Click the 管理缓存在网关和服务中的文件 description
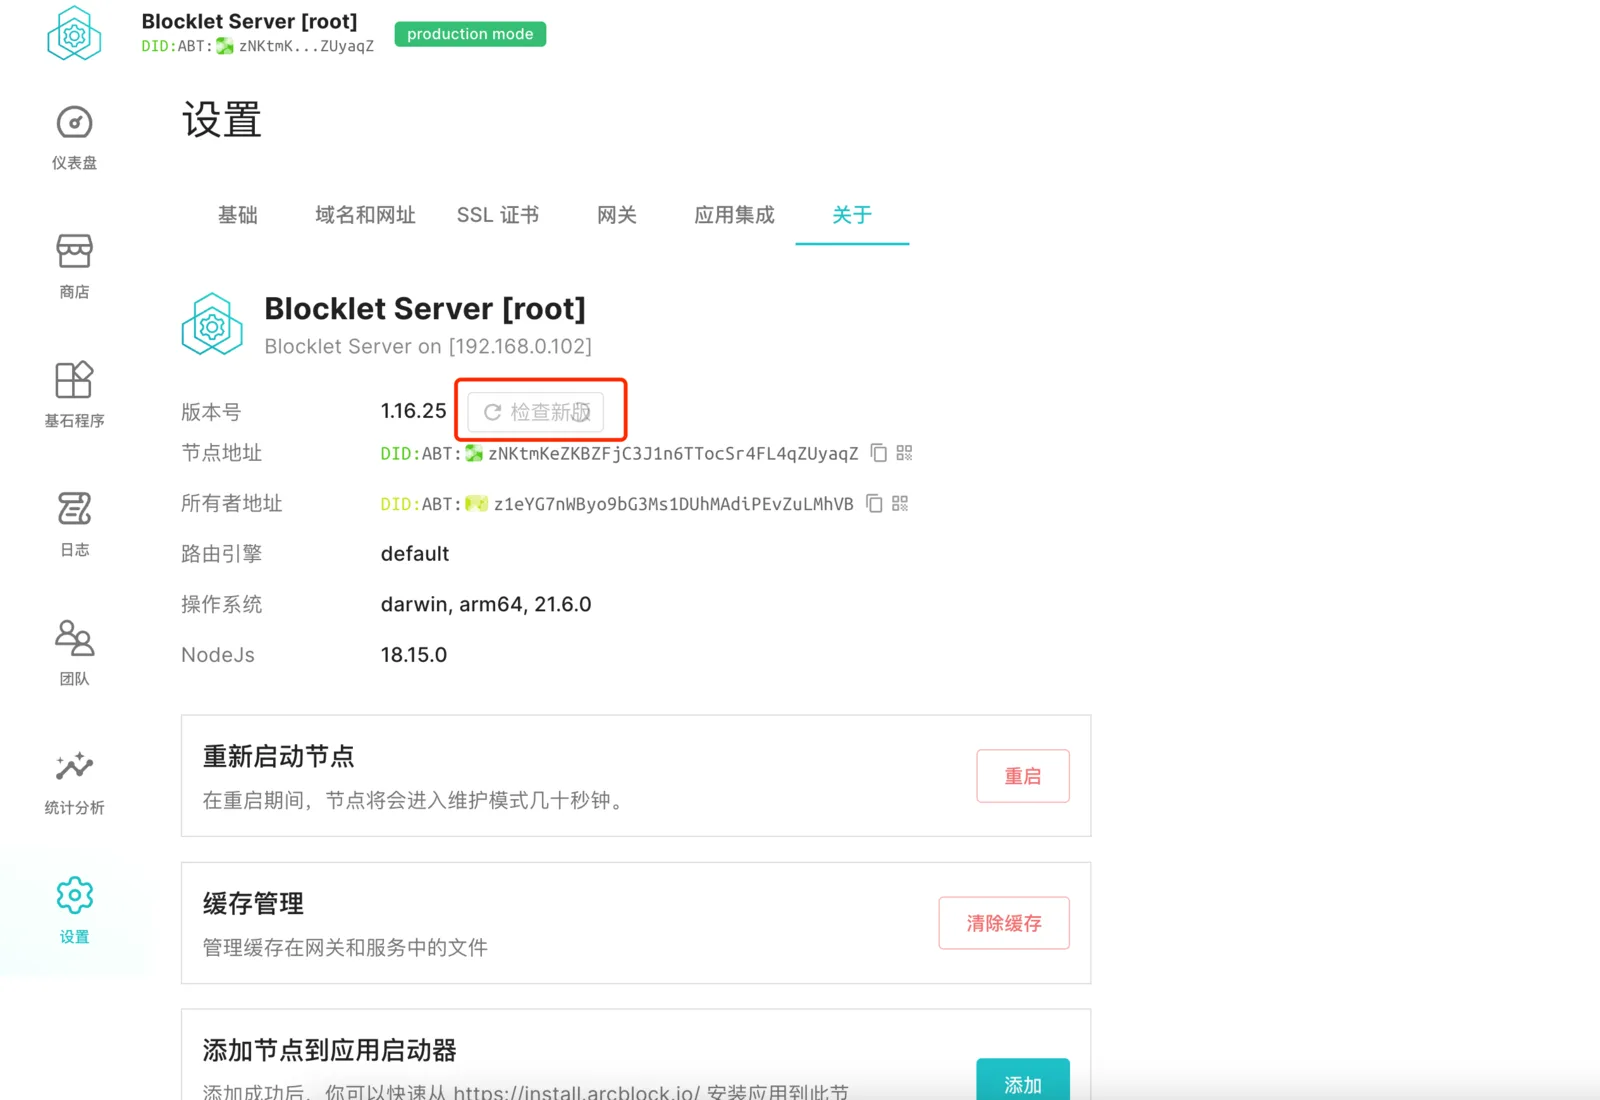This screenshot has width=1600, height=1100. coord(345,947)
